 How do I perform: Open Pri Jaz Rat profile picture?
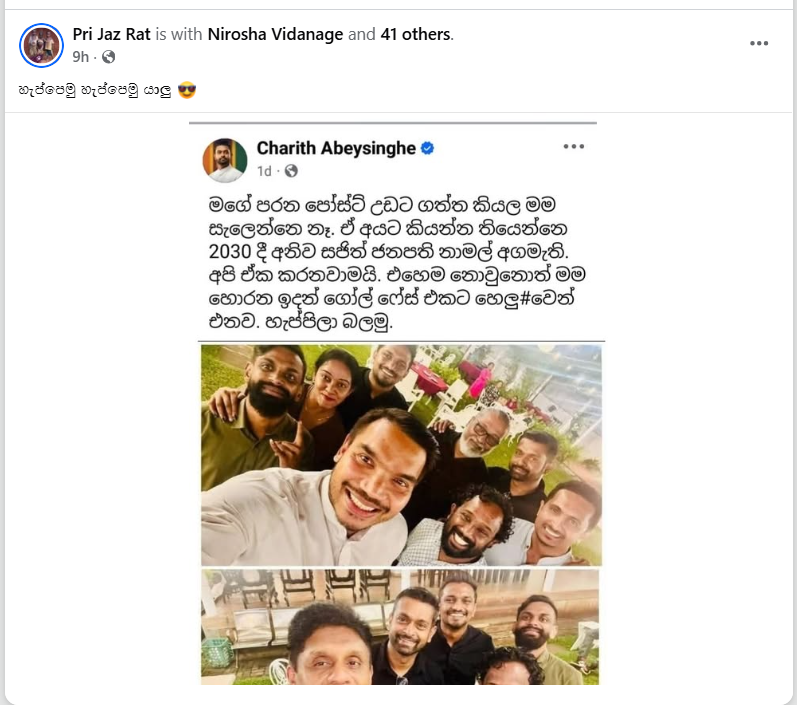pyautogui.click(x=42, y=45)
